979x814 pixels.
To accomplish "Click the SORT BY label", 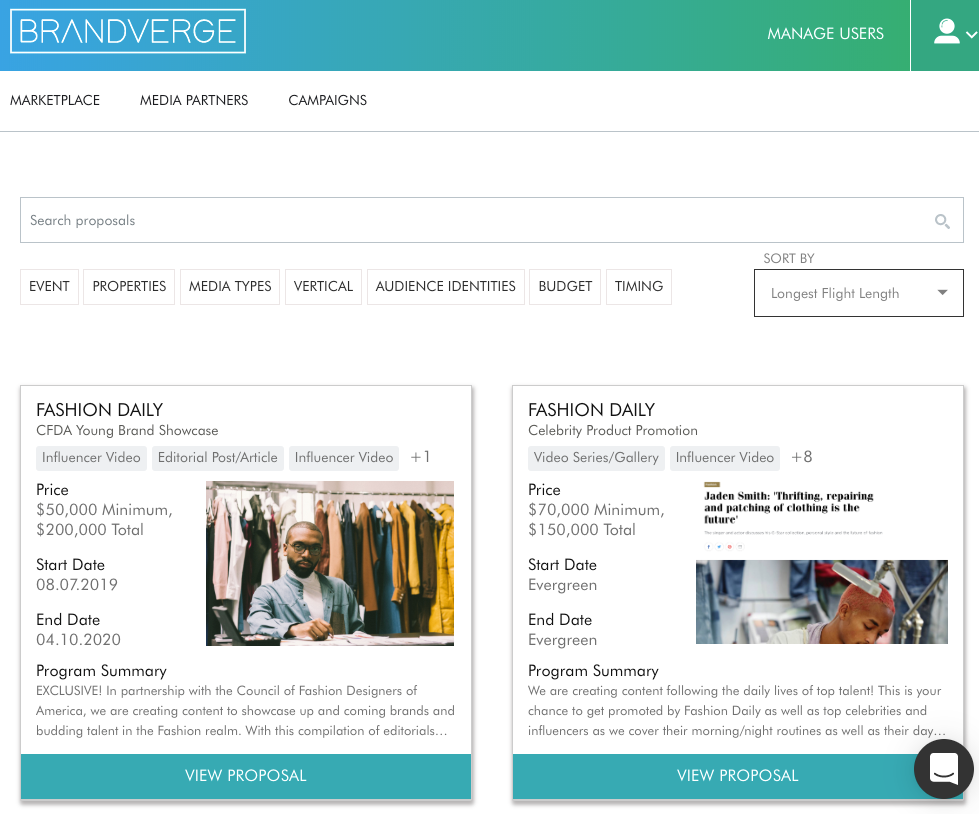I will 789,258.
